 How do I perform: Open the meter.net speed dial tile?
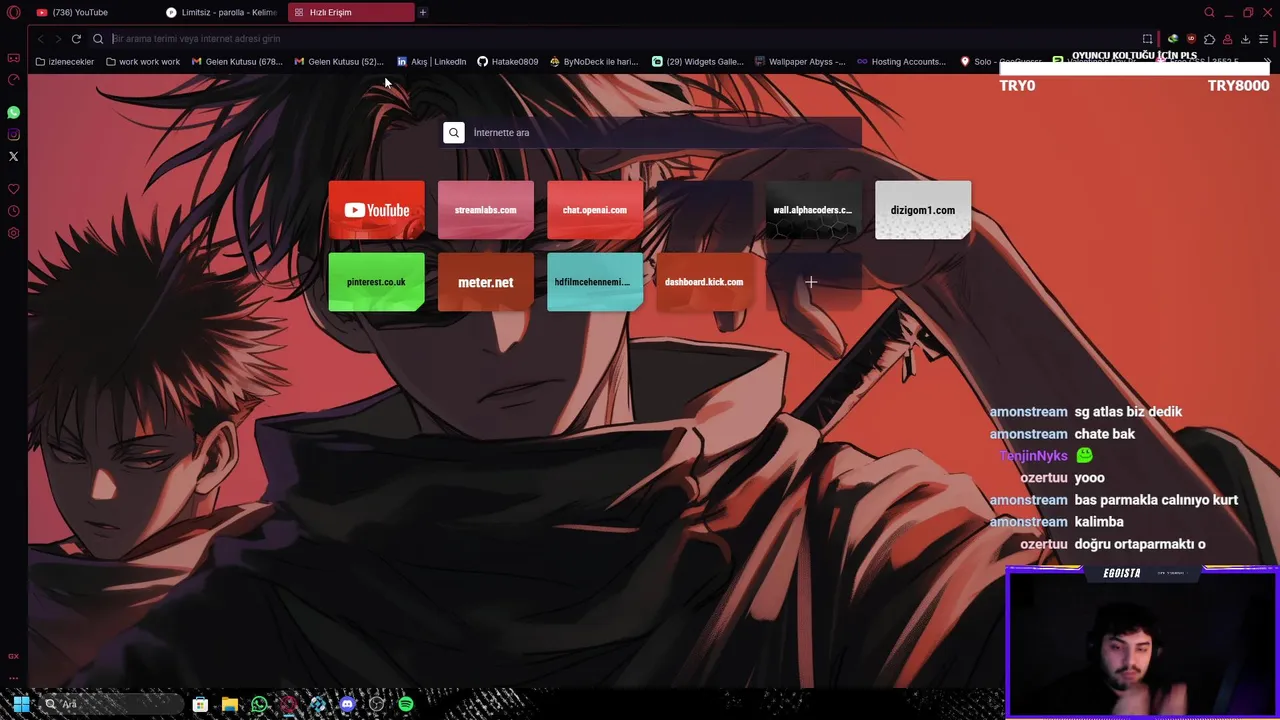(485, 282)
